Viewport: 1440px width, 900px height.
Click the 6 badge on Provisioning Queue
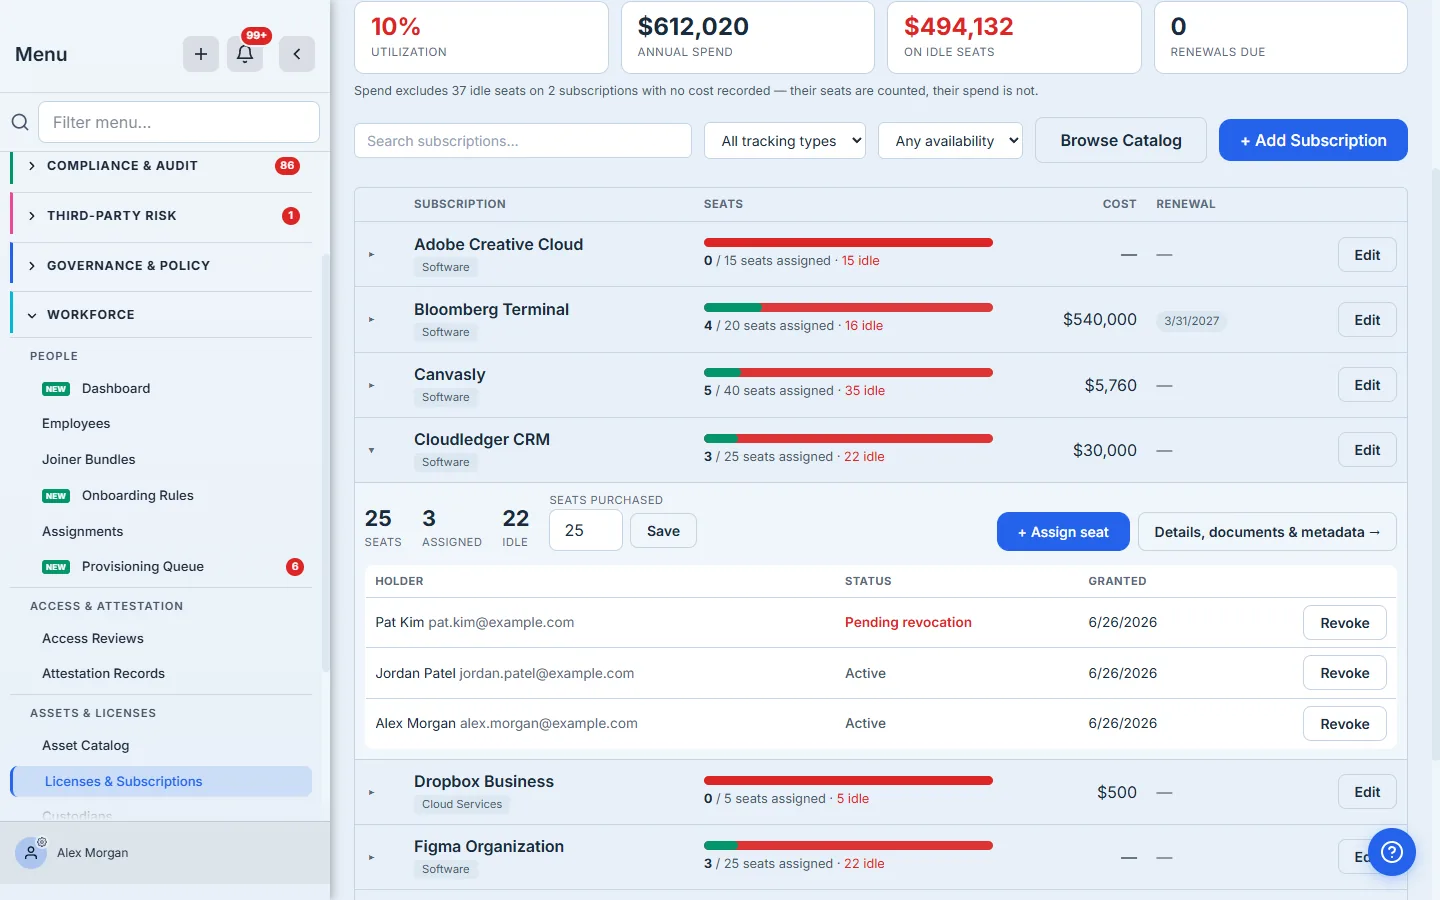[x=295, y=567]
